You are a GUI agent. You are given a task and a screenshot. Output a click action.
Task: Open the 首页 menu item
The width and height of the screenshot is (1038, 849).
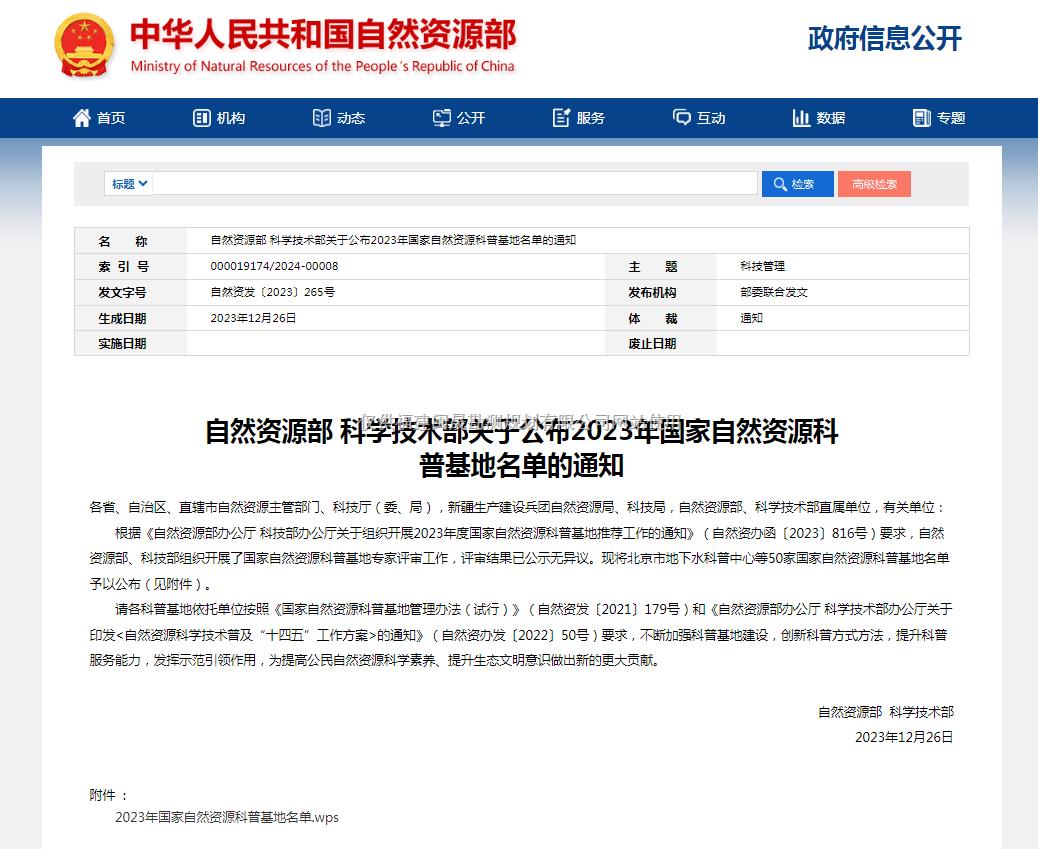click(99, 118)
